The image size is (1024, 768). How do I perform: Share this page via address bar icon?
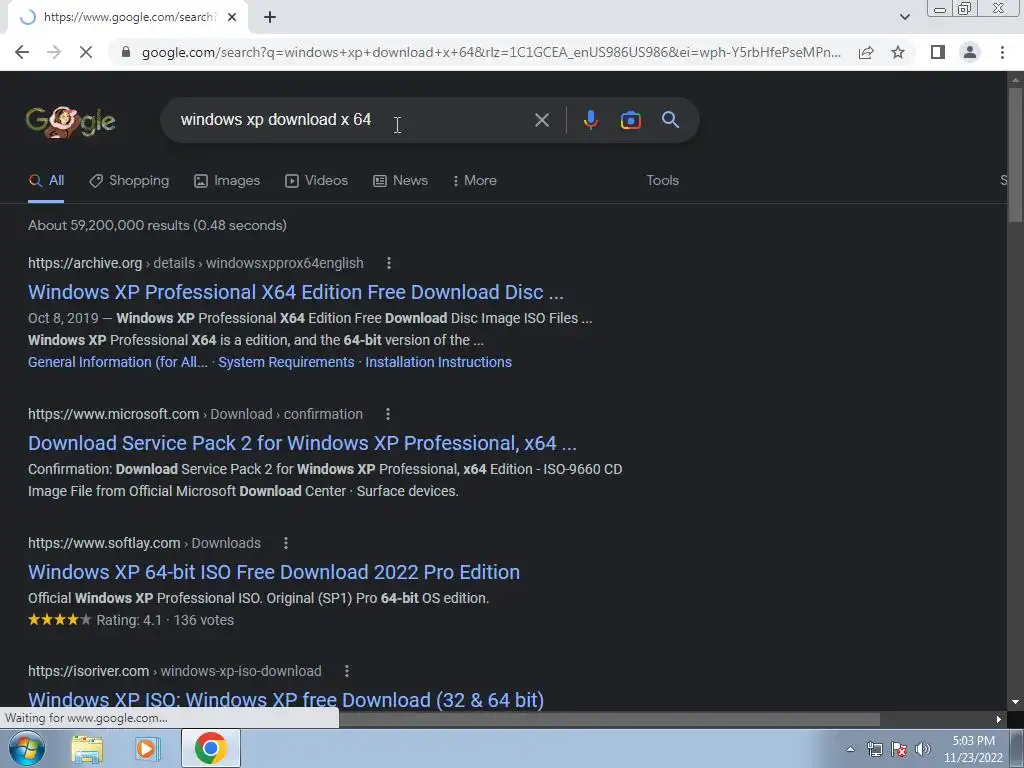point(866,52)
